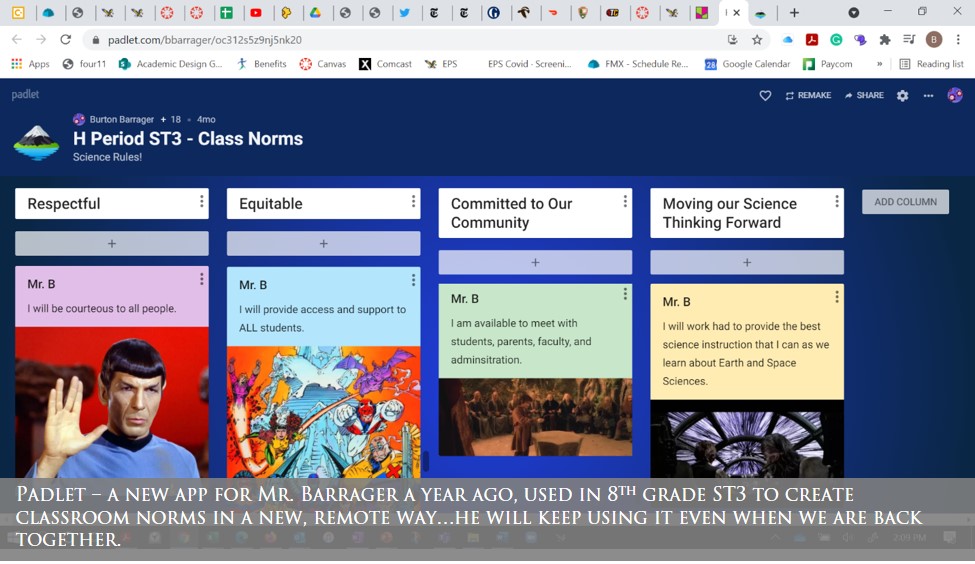Screen dimensions: 975x564
Task: Expand options for Mr. B's yellow science post
Action: pos(837,297)
